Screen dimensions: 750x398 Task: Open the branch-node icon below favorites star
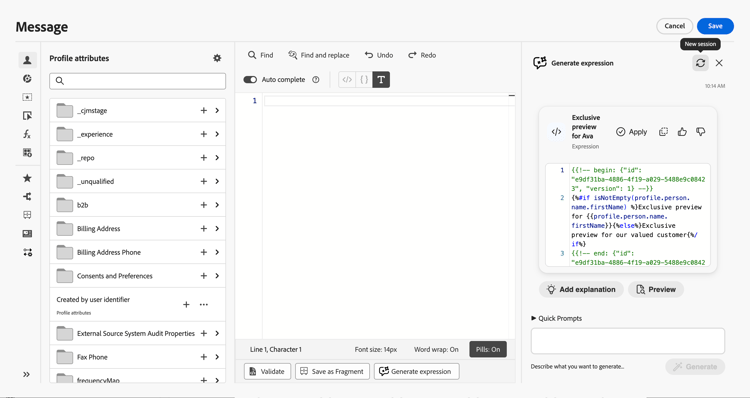[27, 196]
